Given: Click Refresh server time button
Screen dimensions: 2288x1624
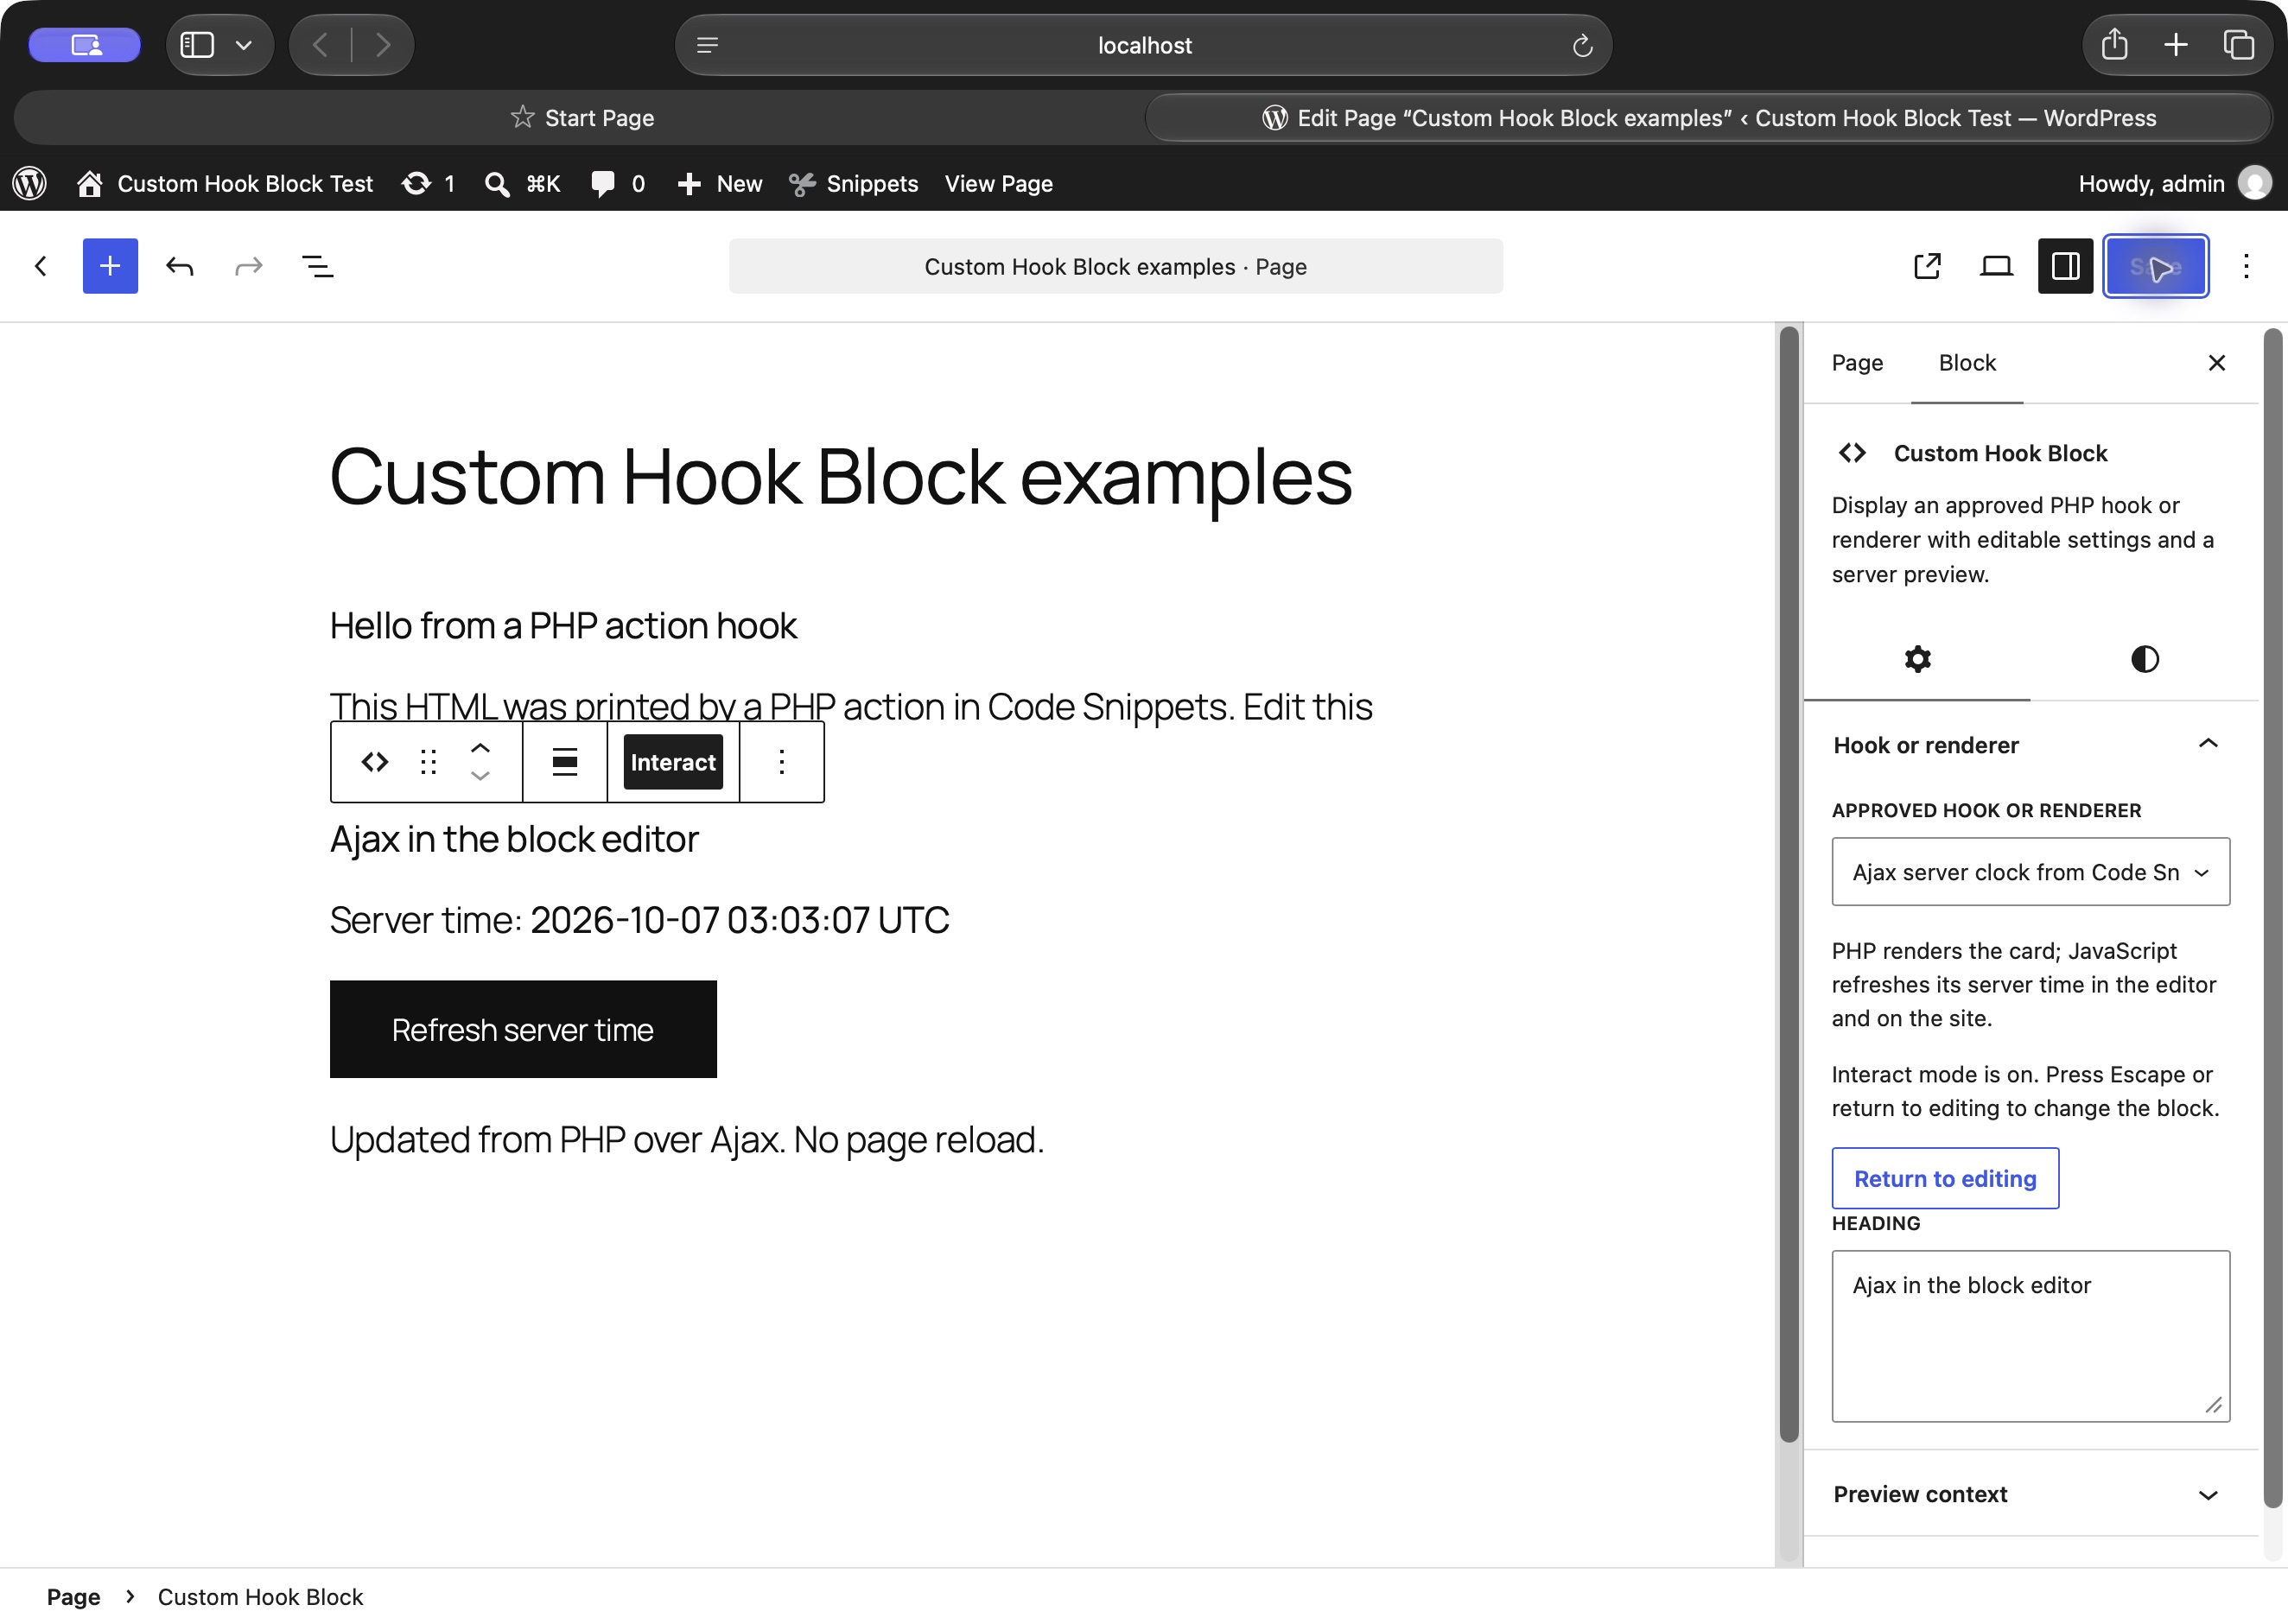Looking at the screenshot, I should point(523,1029).
